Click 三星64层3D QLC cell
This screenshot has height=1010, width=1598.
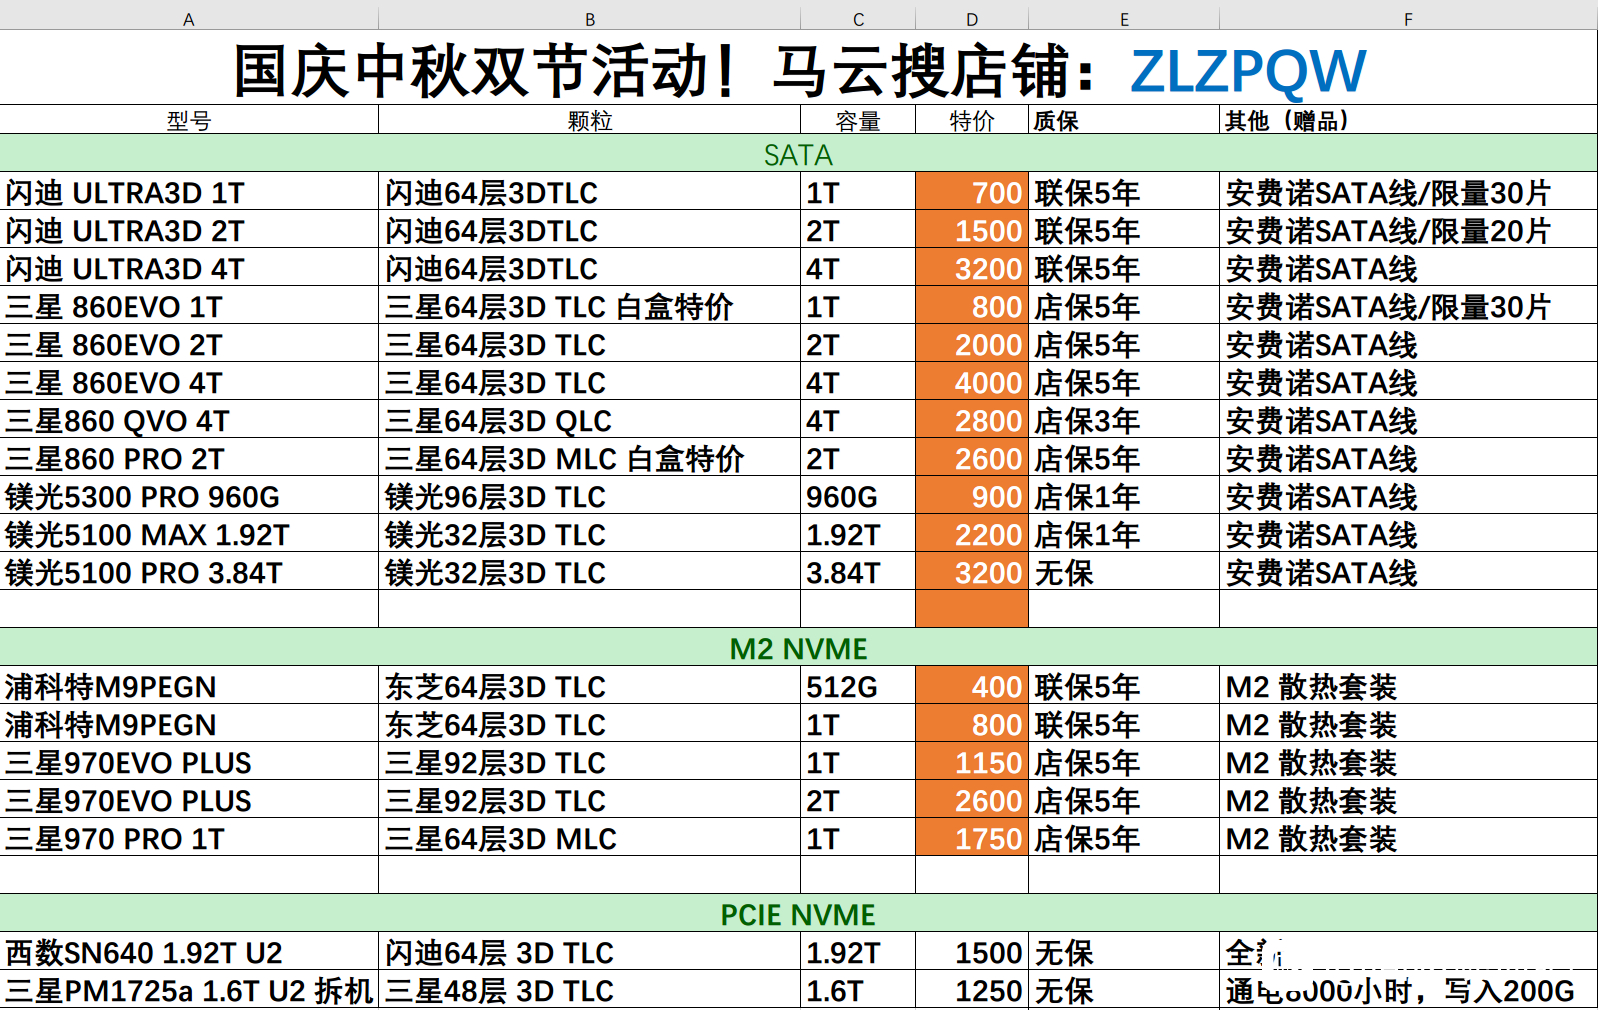click(x=589, y=420)
